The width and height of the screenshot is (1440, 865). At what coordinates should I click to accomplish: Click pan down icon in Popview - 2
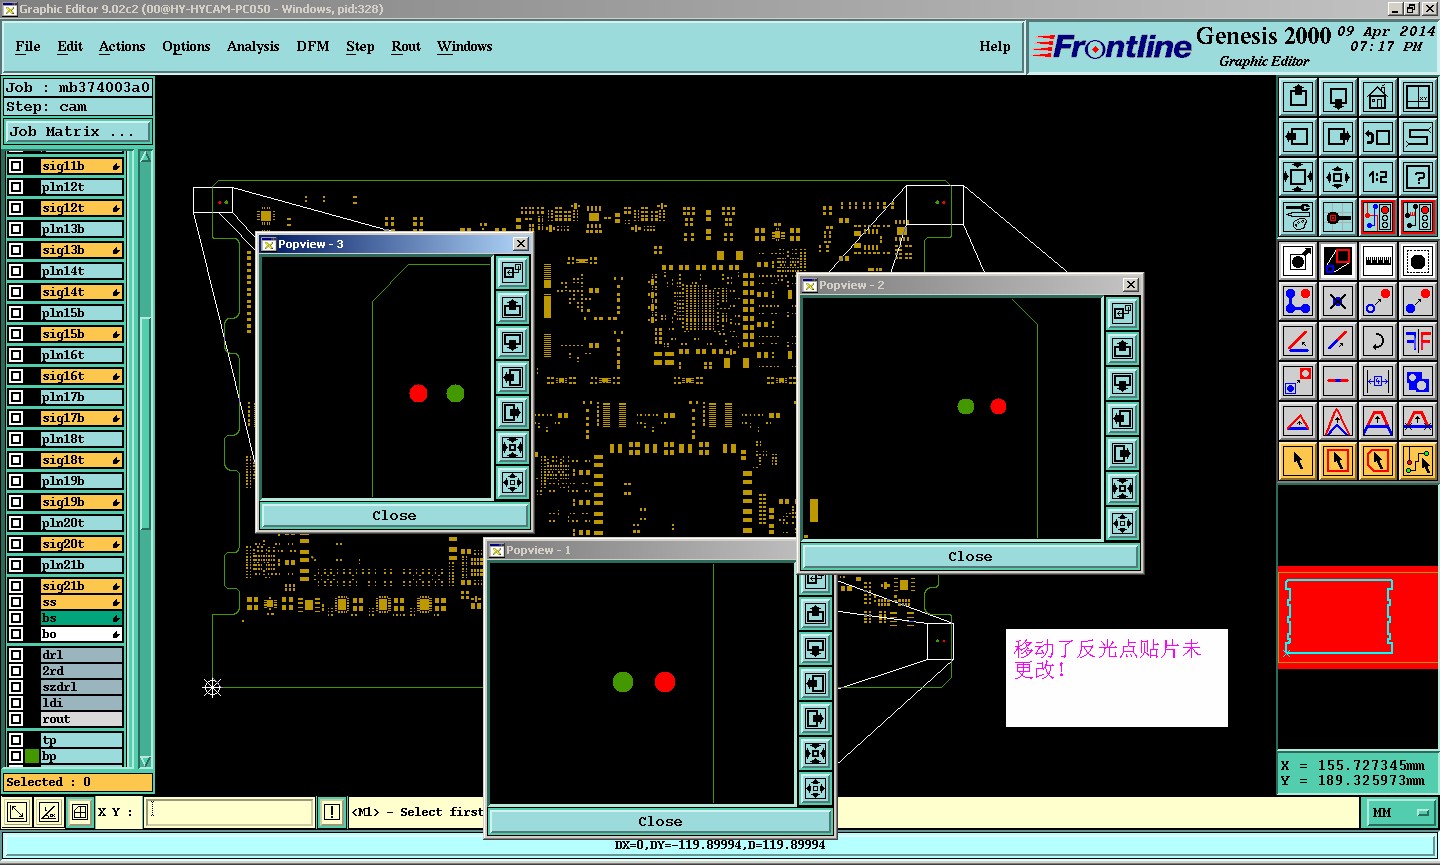(1122, 383)
